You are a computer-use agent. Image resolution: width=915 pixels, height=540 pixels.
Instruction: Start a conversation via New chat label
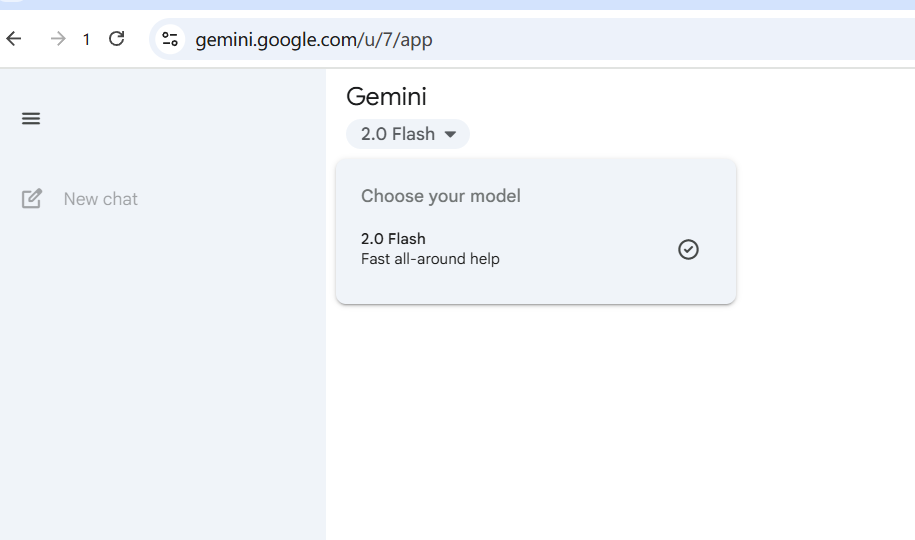click(x=100, y=199)
